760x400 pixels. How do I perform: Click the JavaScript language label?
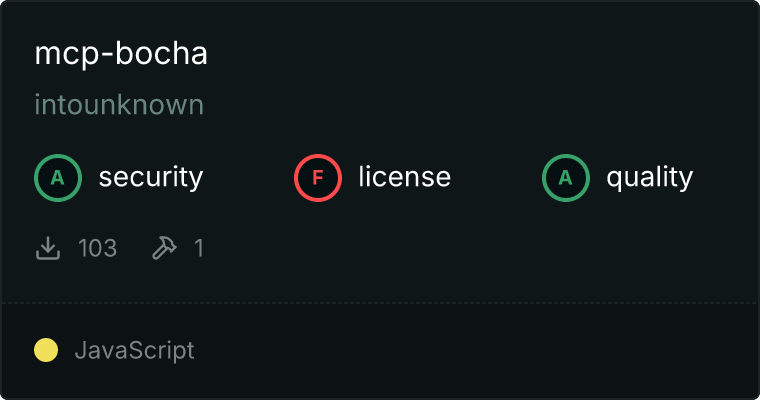click(x=134, y=350)
